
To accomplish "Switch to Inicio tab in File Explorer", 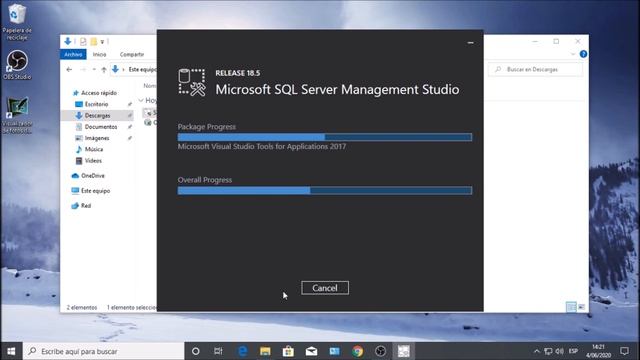I will point(99,54).
